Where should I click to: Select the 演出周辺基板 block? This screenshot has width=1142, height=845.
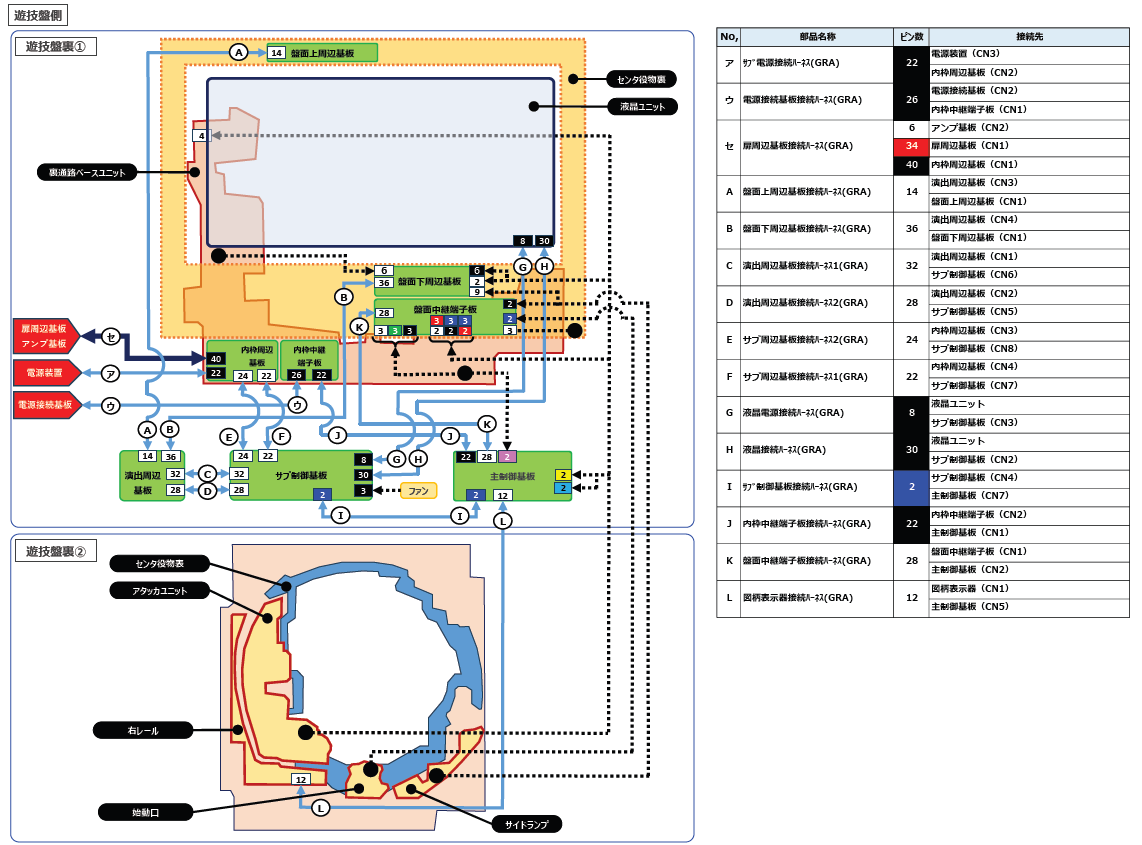[x=151, y=476]
